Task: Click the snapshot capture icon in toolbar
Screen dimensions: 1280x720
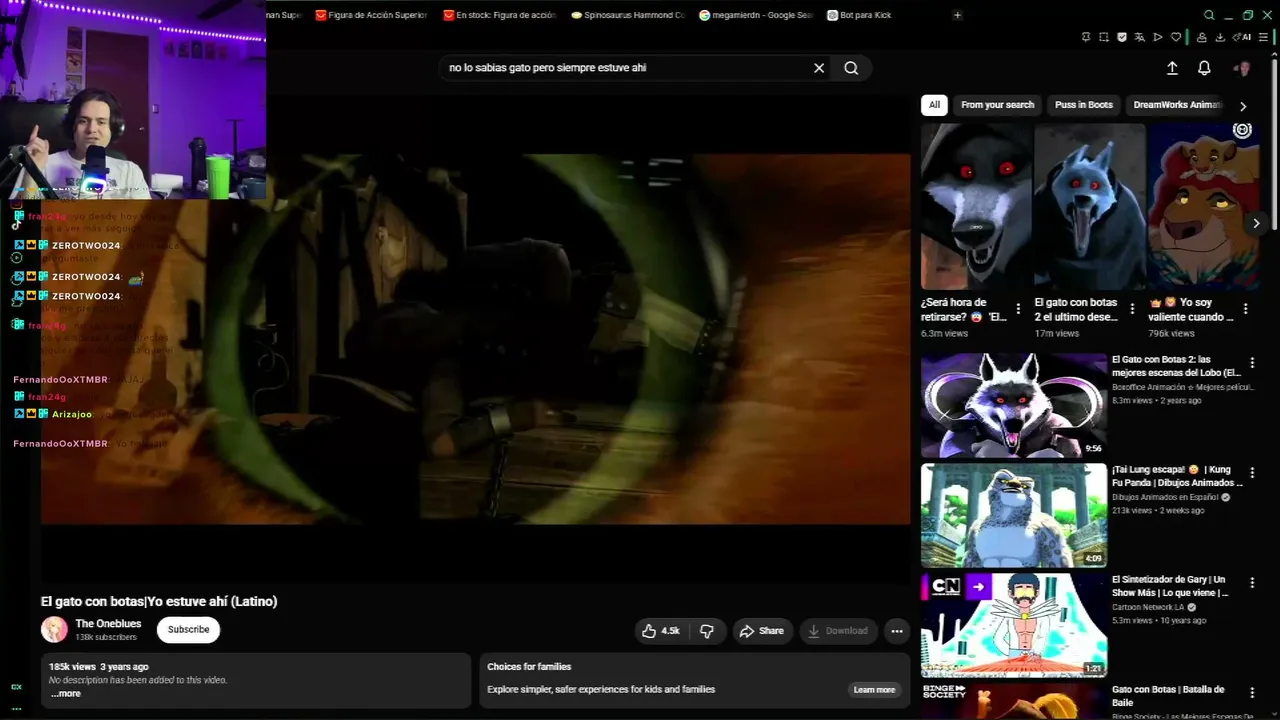Action: click(x=1104, y=37)
